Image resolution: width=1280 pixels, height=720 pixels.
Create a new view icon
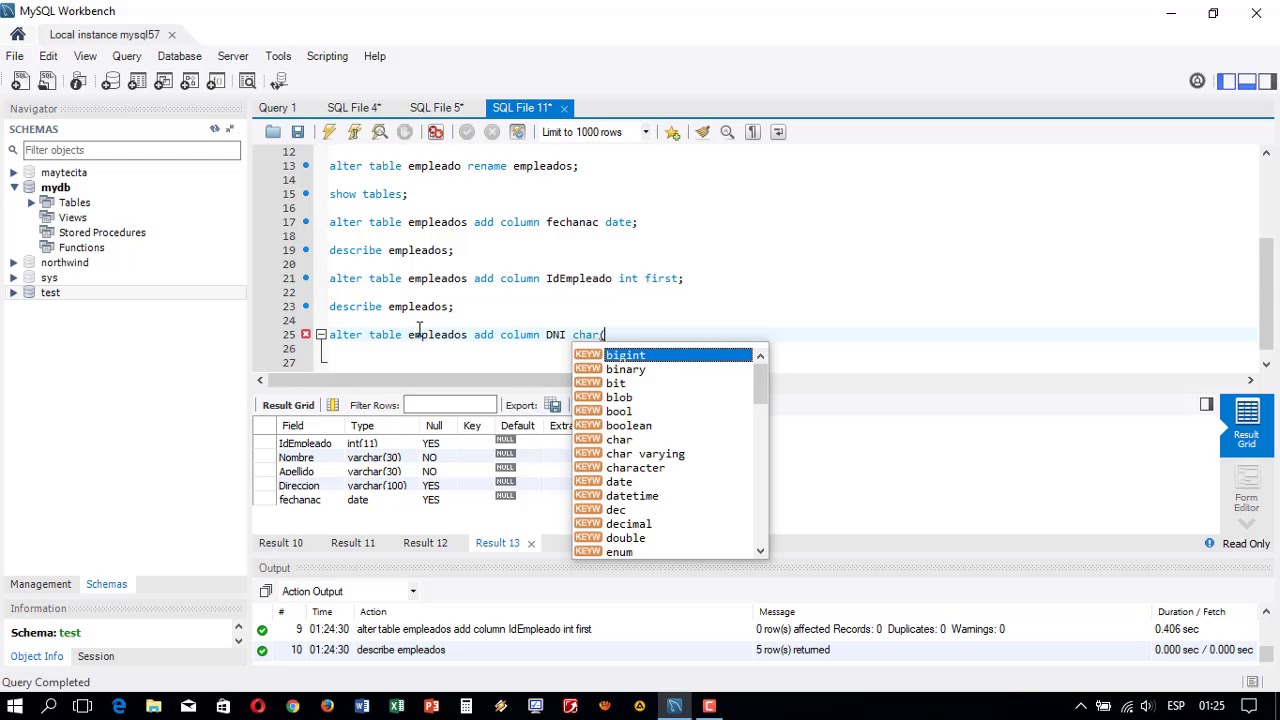pos(163,81)
